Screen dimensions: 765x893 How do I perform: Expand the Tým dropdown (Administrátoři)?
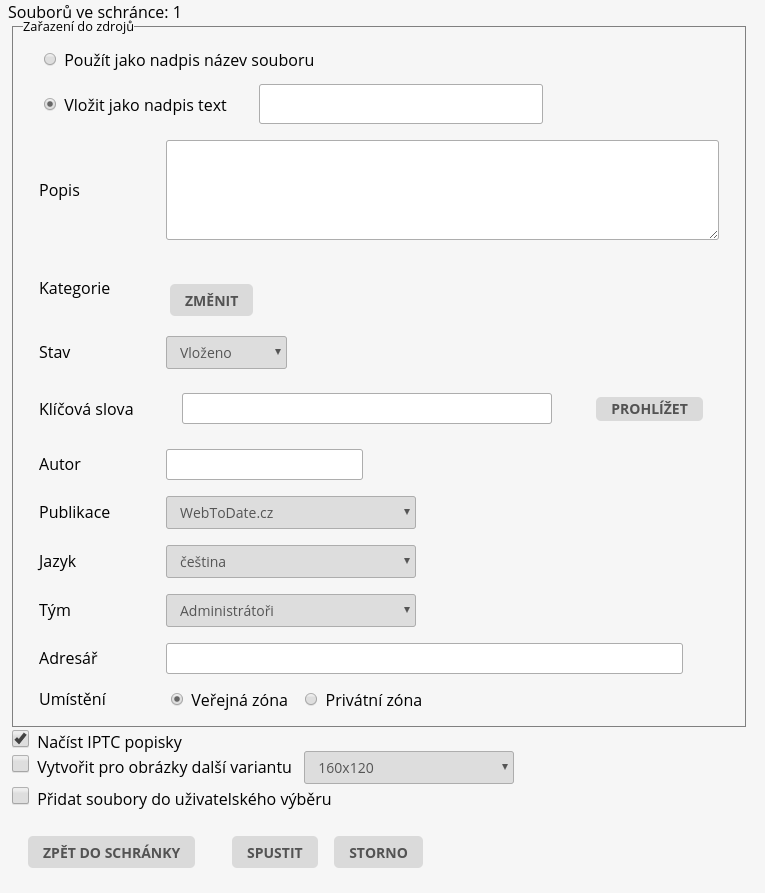click(290, 611)
